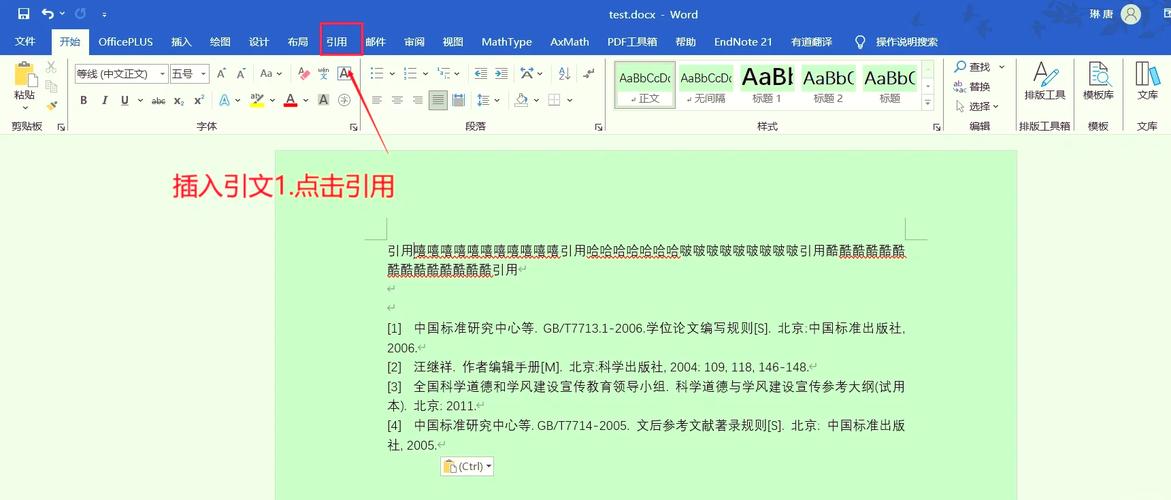Open font size dropdown 五号
Viewport: 1171px width, 500px height.
click(204, 74)
